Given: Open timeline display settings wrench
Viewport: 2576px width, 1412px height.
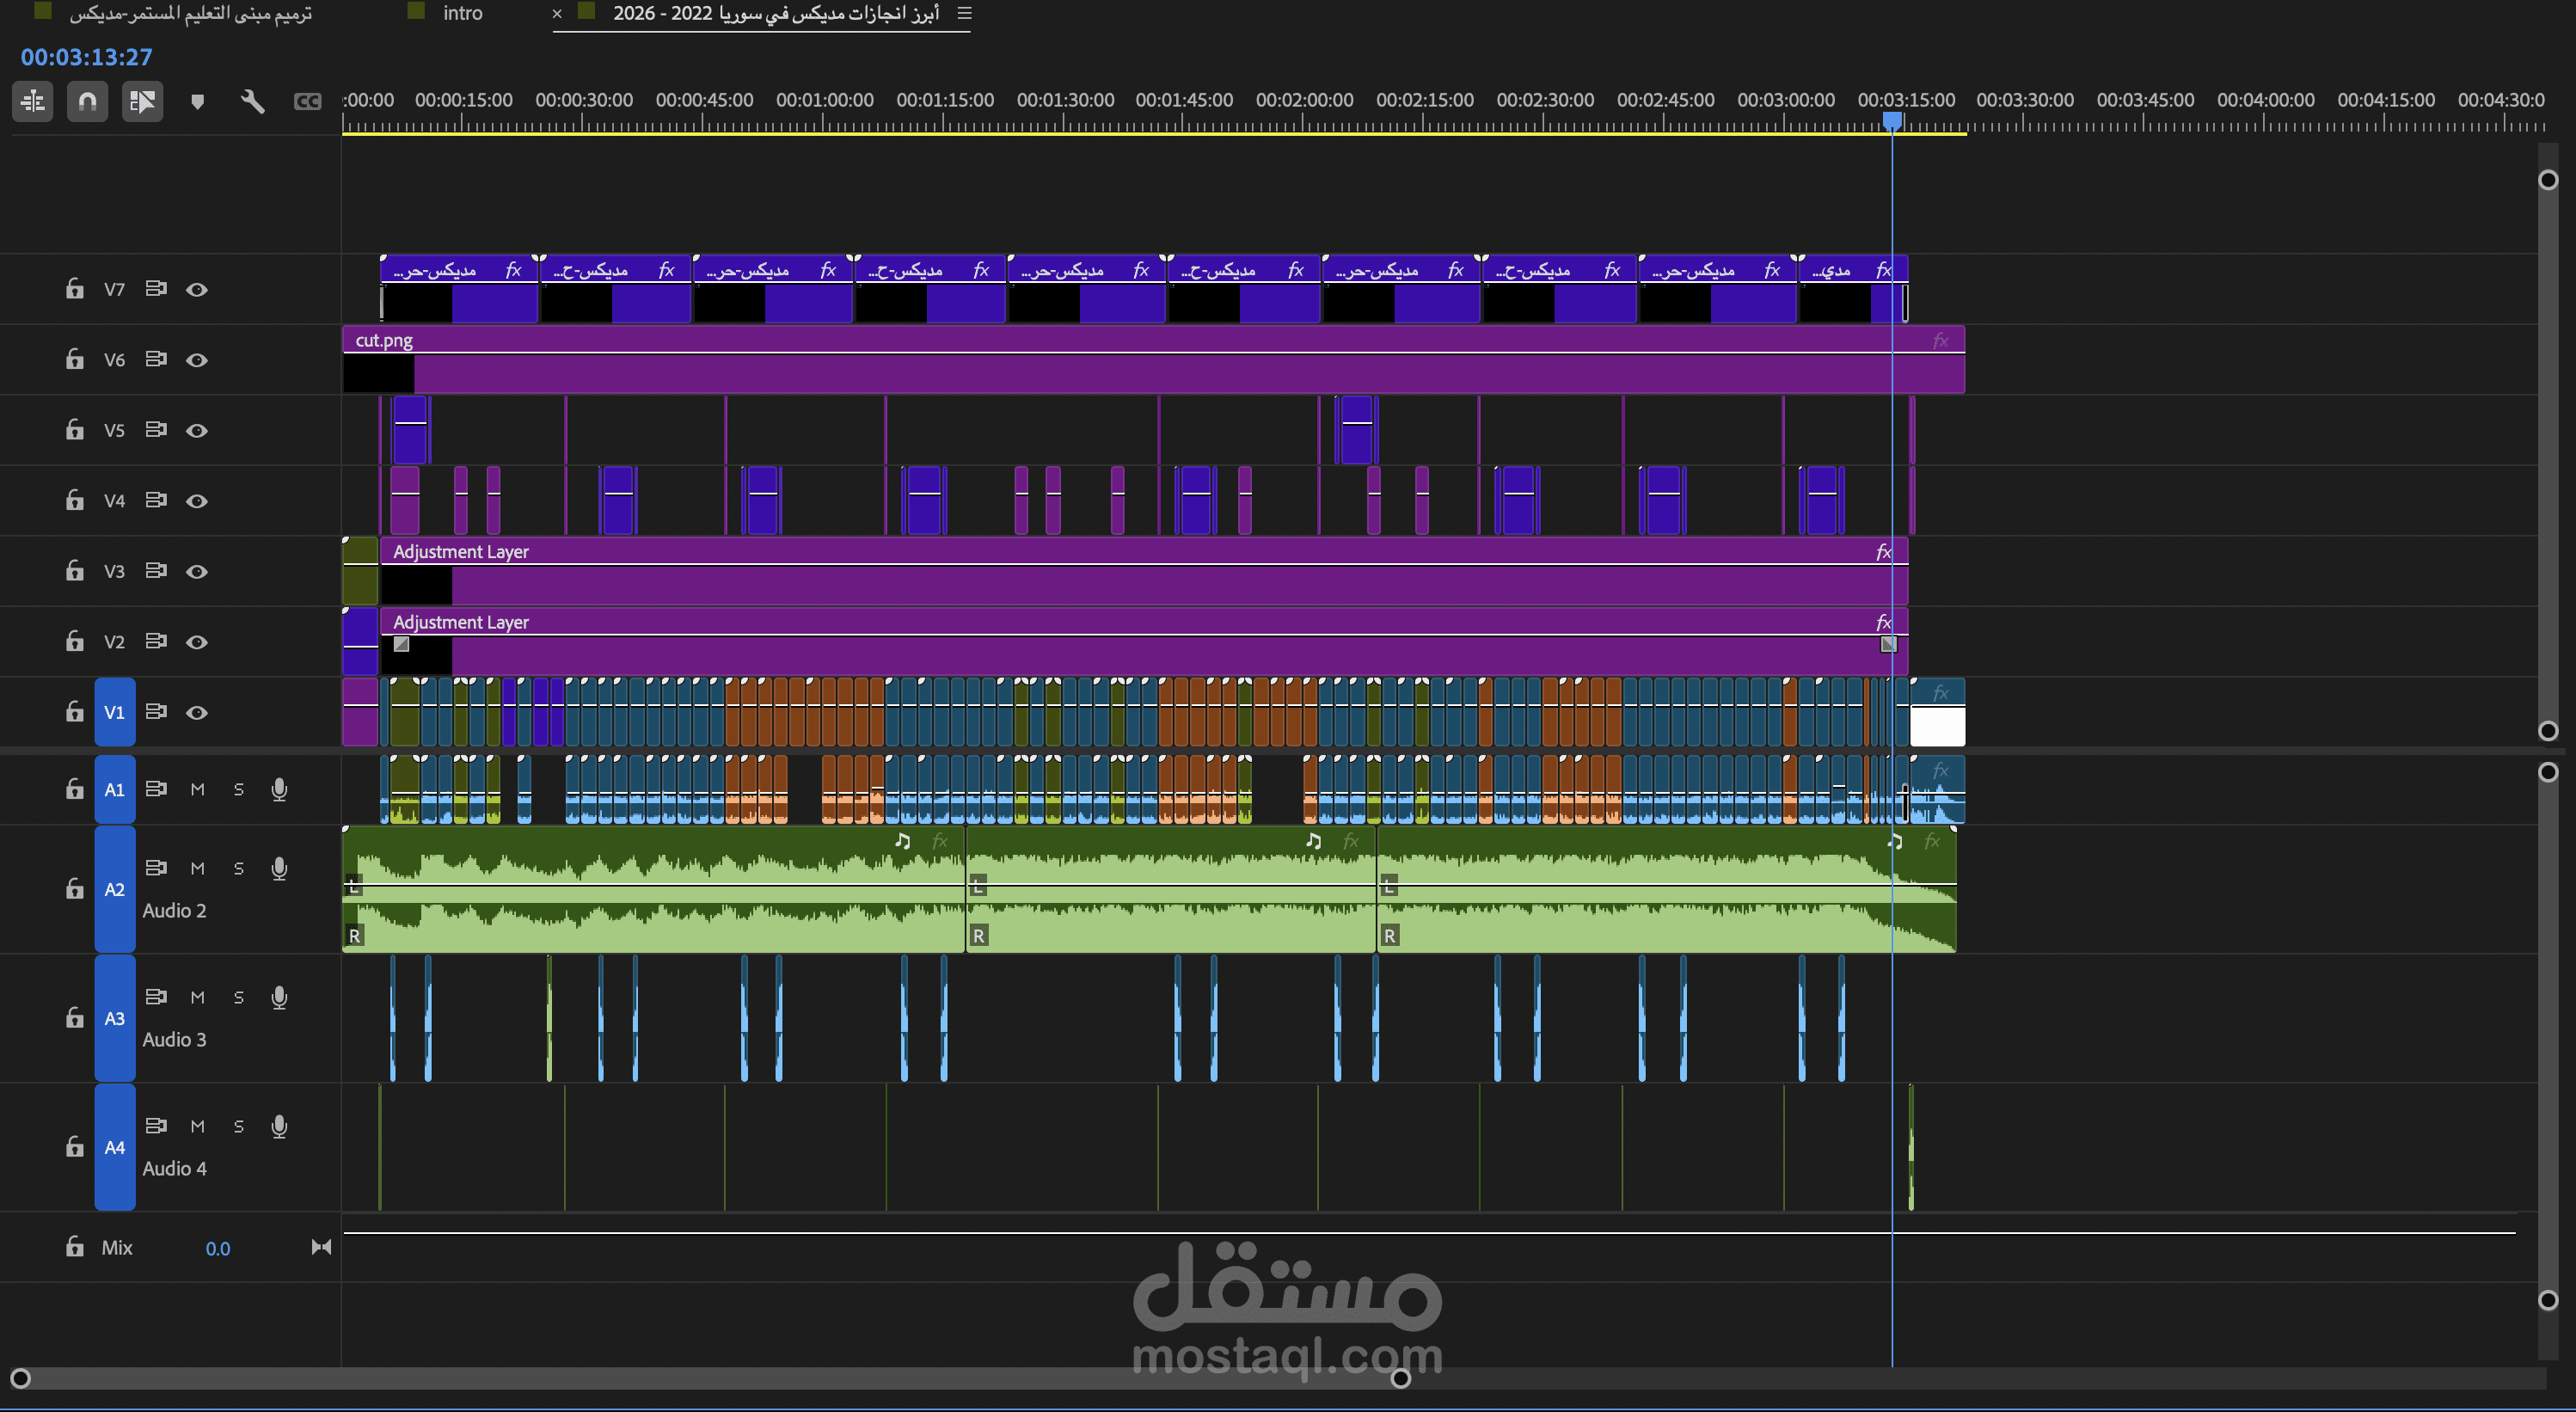Looking at the screenshot, I should pos(253,101).
